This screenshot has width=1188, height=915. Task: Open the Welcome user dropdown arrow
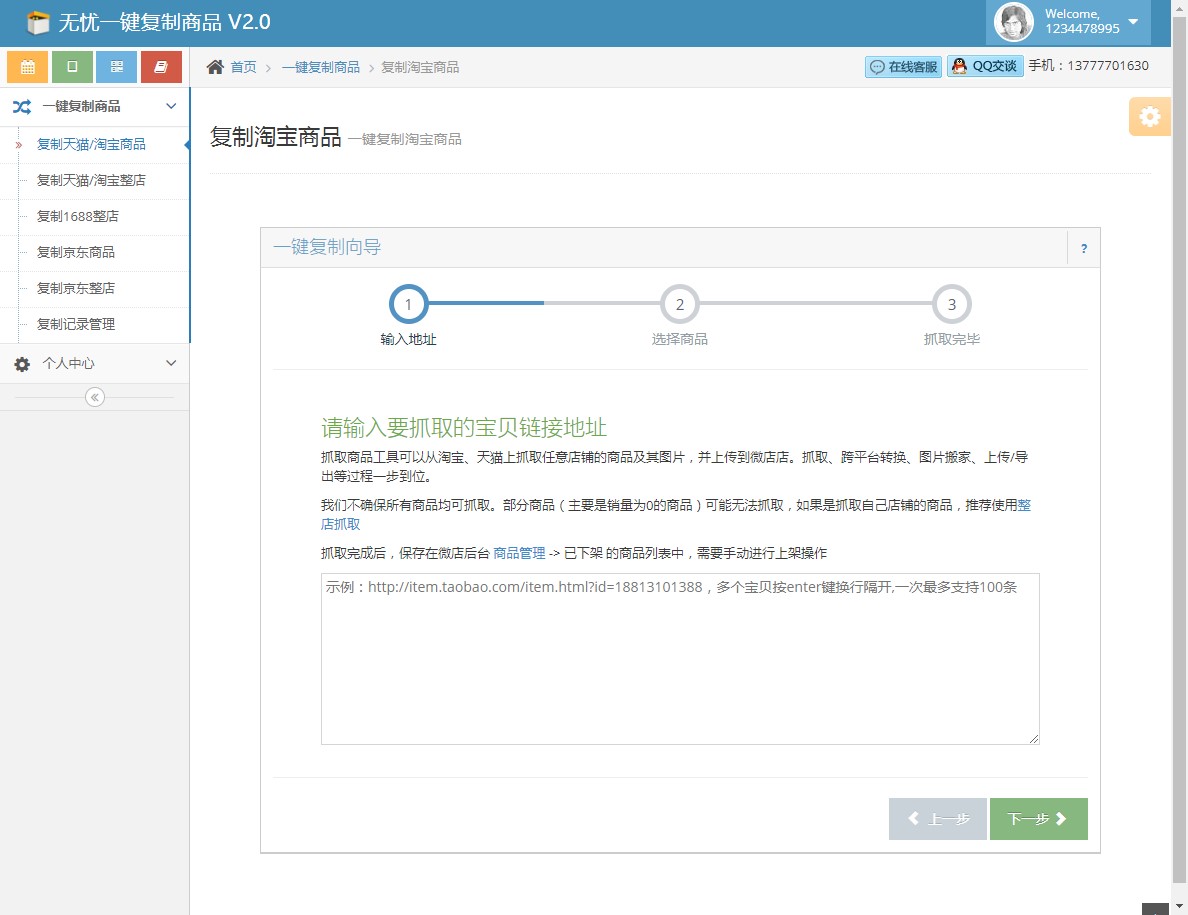pyautogui.click(x=1133, y=21)
